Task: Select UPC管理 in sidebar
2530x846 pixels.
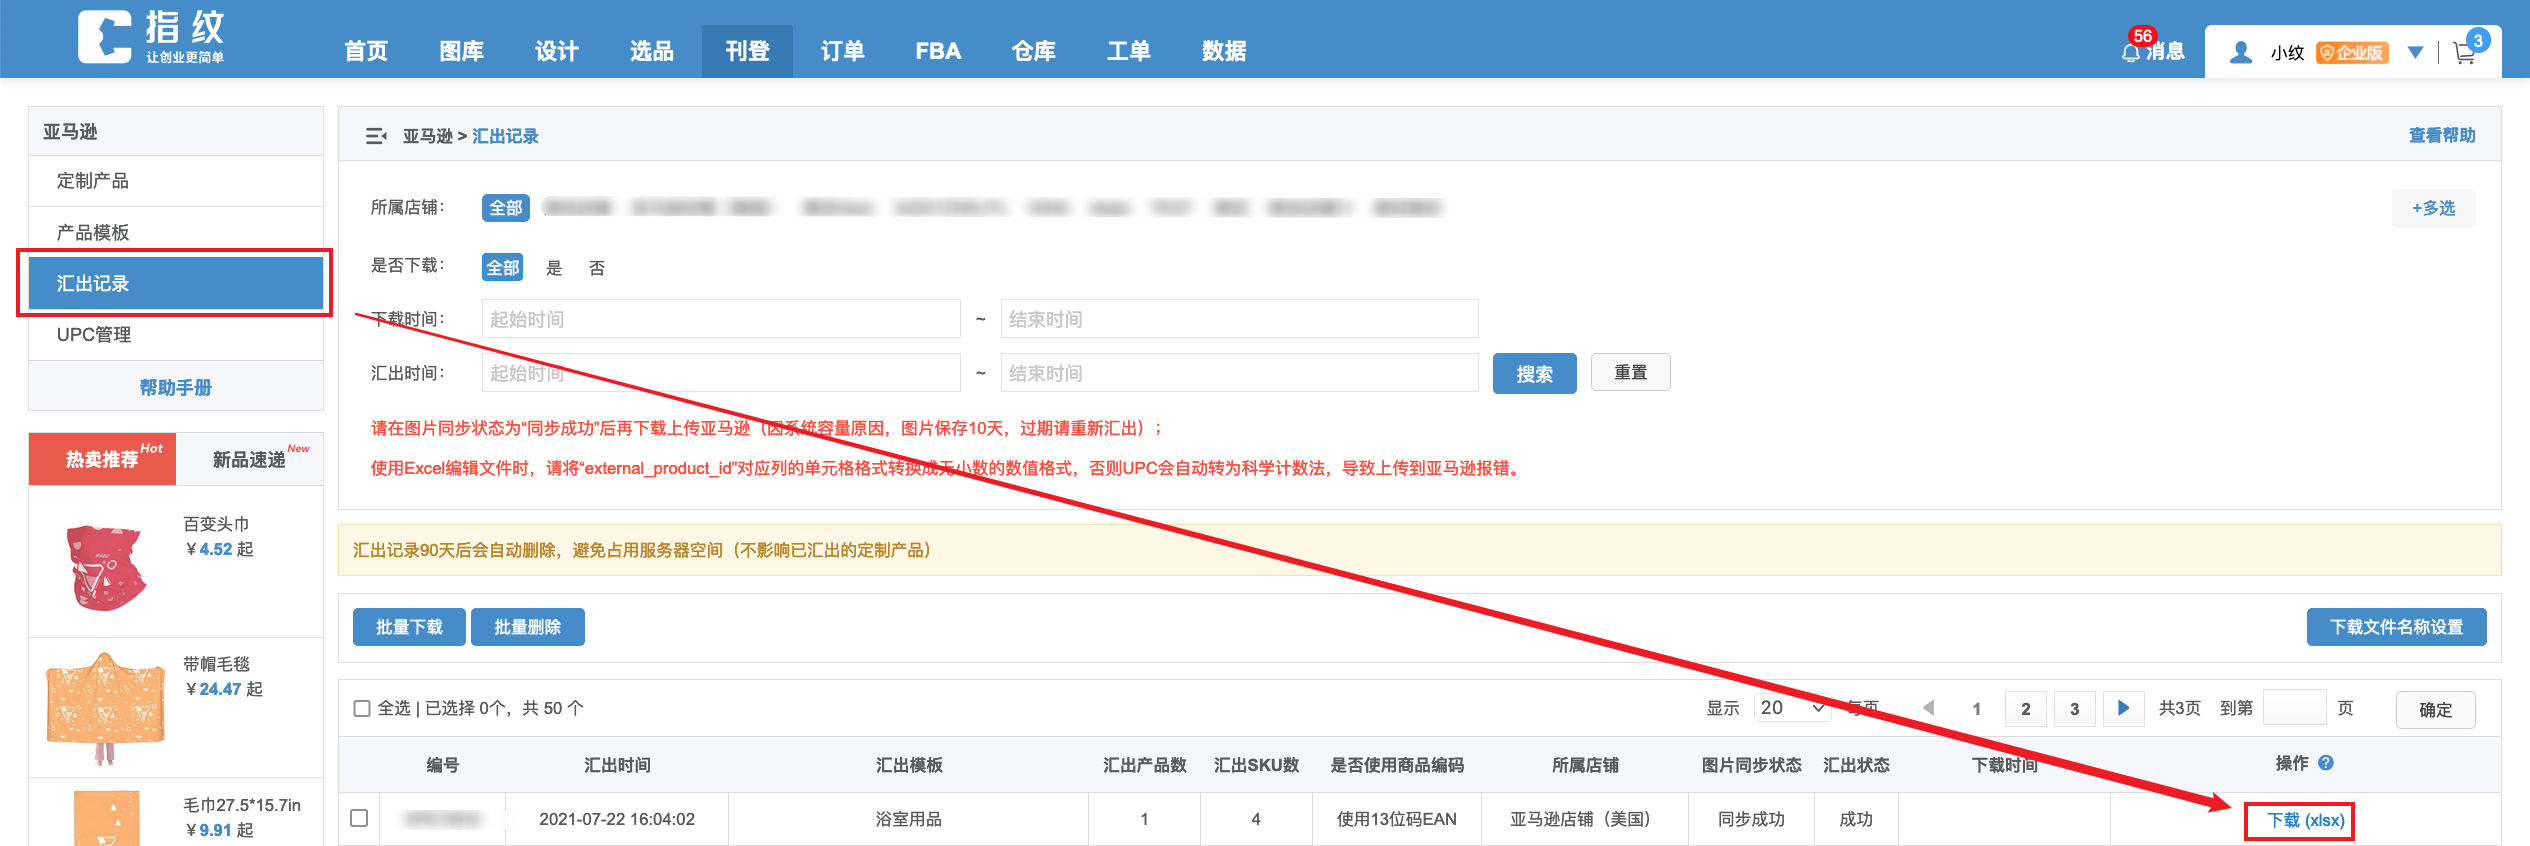Action: (176, 335)
